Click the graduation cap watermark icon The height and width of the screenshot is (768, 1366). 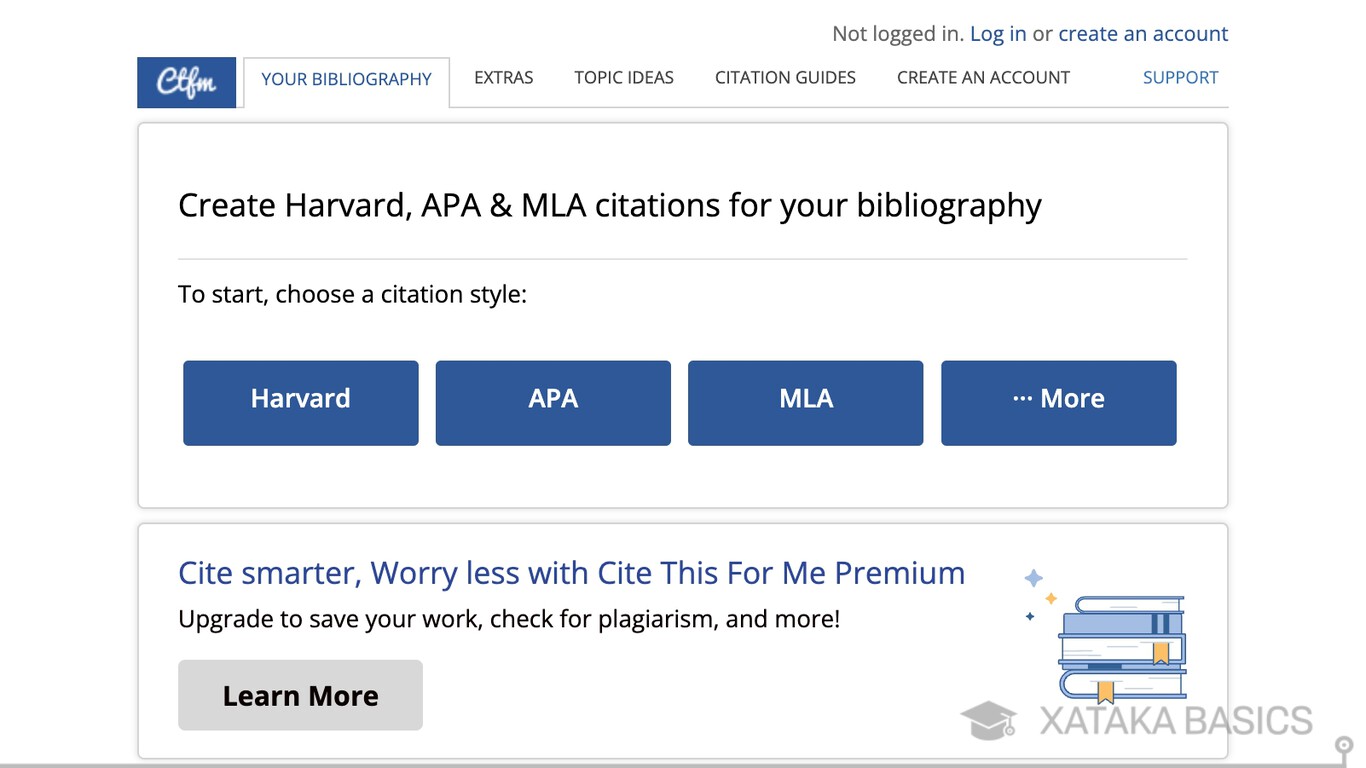(x=989, y=720)
